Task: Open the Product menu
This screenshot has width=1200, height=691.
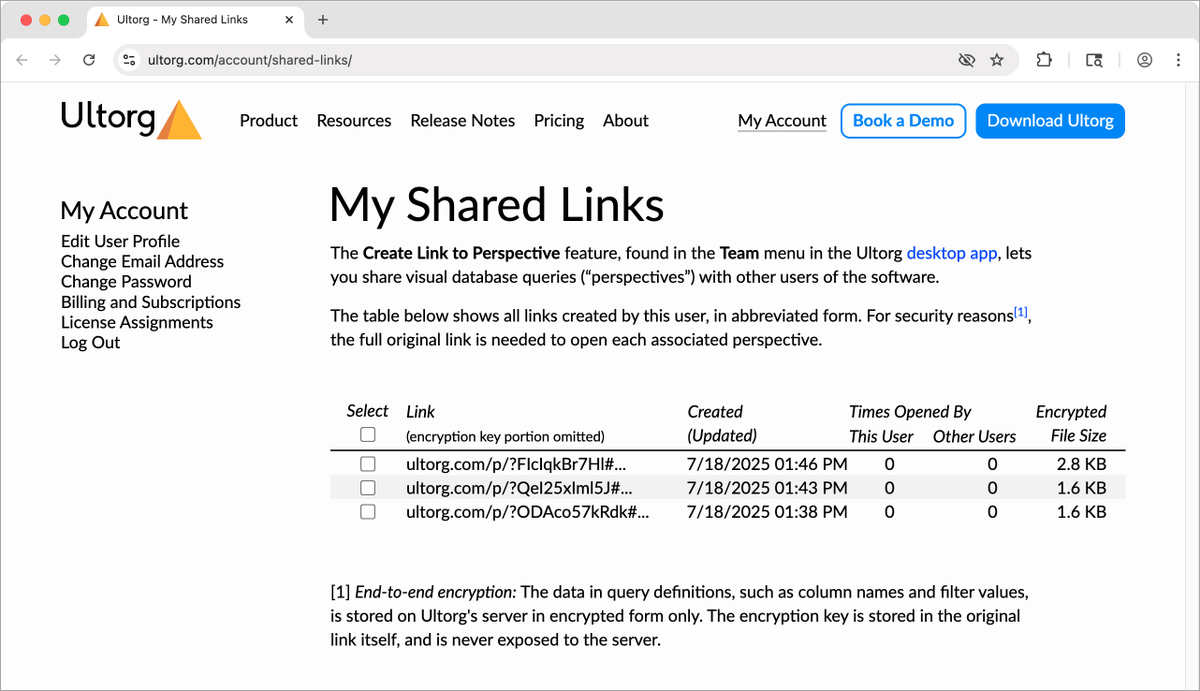Action: click(269, 121)
